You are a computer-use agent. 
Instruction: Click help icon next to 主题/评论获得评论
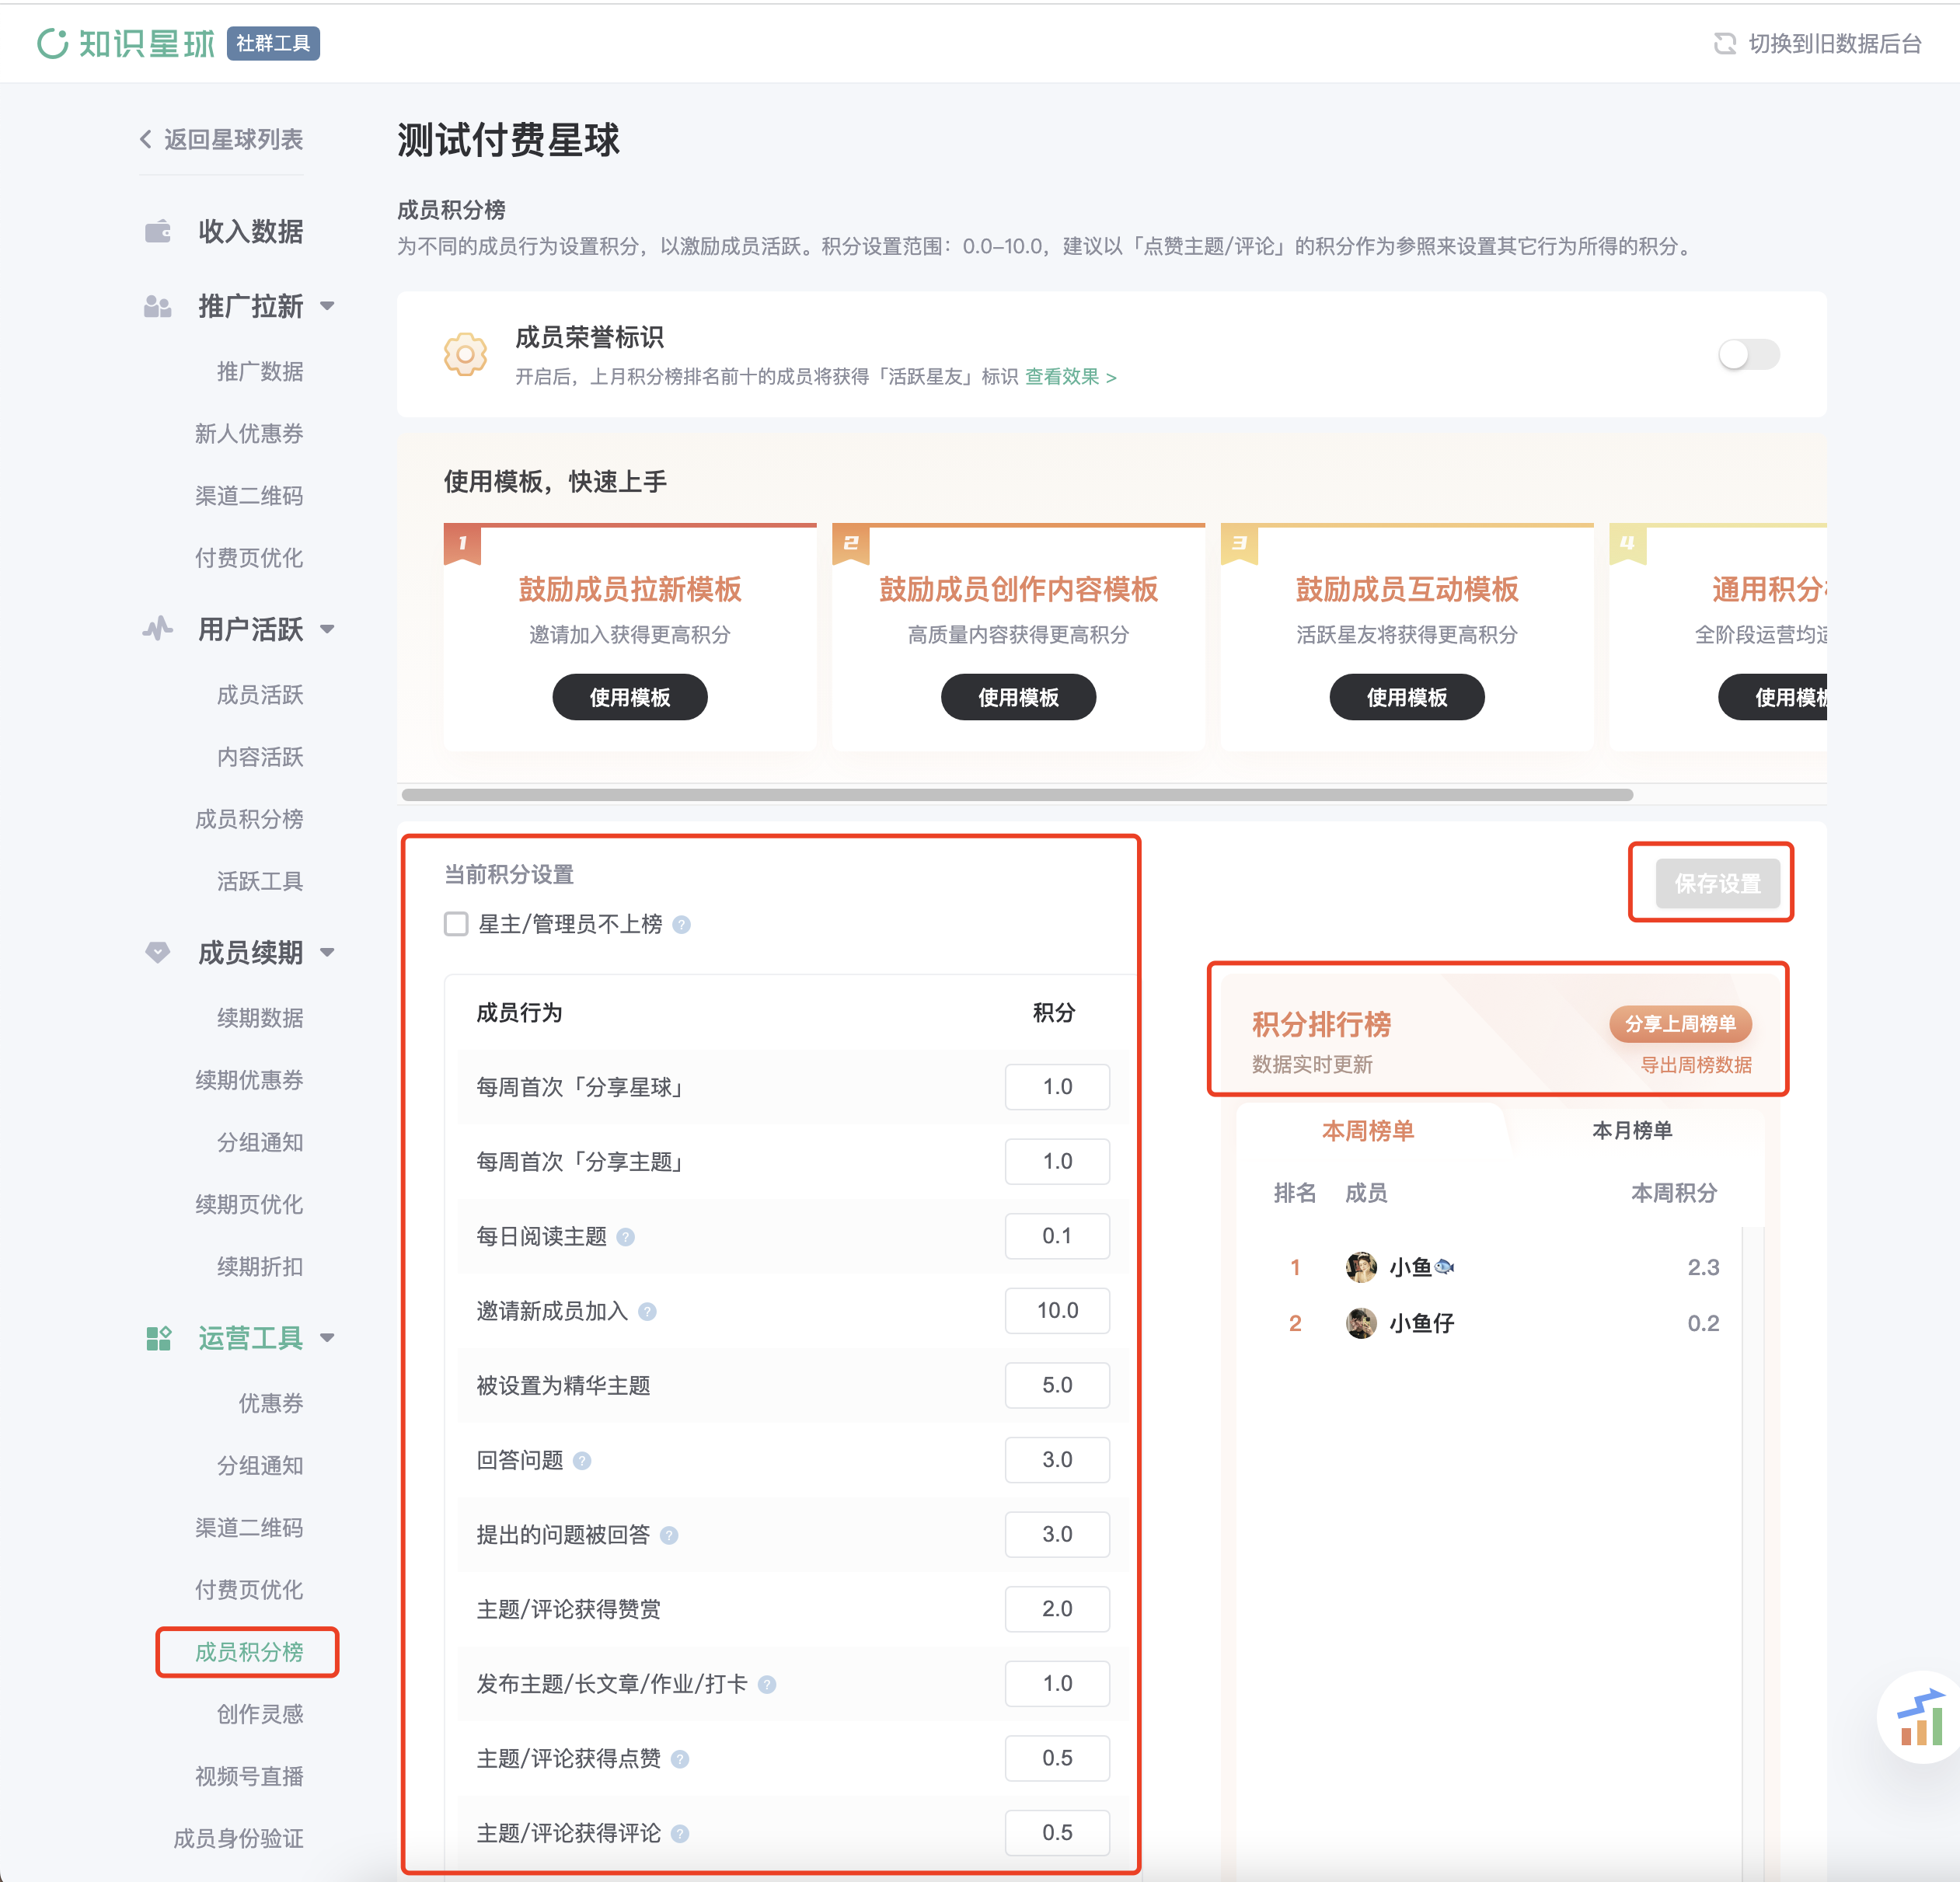pyautogui.click(x=680, y=1833)
